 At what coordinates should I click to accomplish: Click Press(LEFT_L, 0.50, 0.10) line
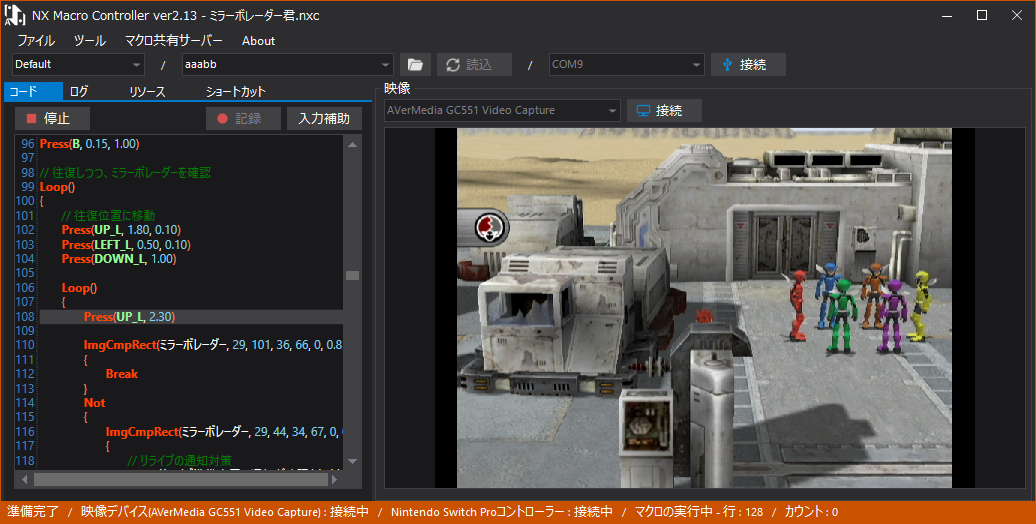126,244
